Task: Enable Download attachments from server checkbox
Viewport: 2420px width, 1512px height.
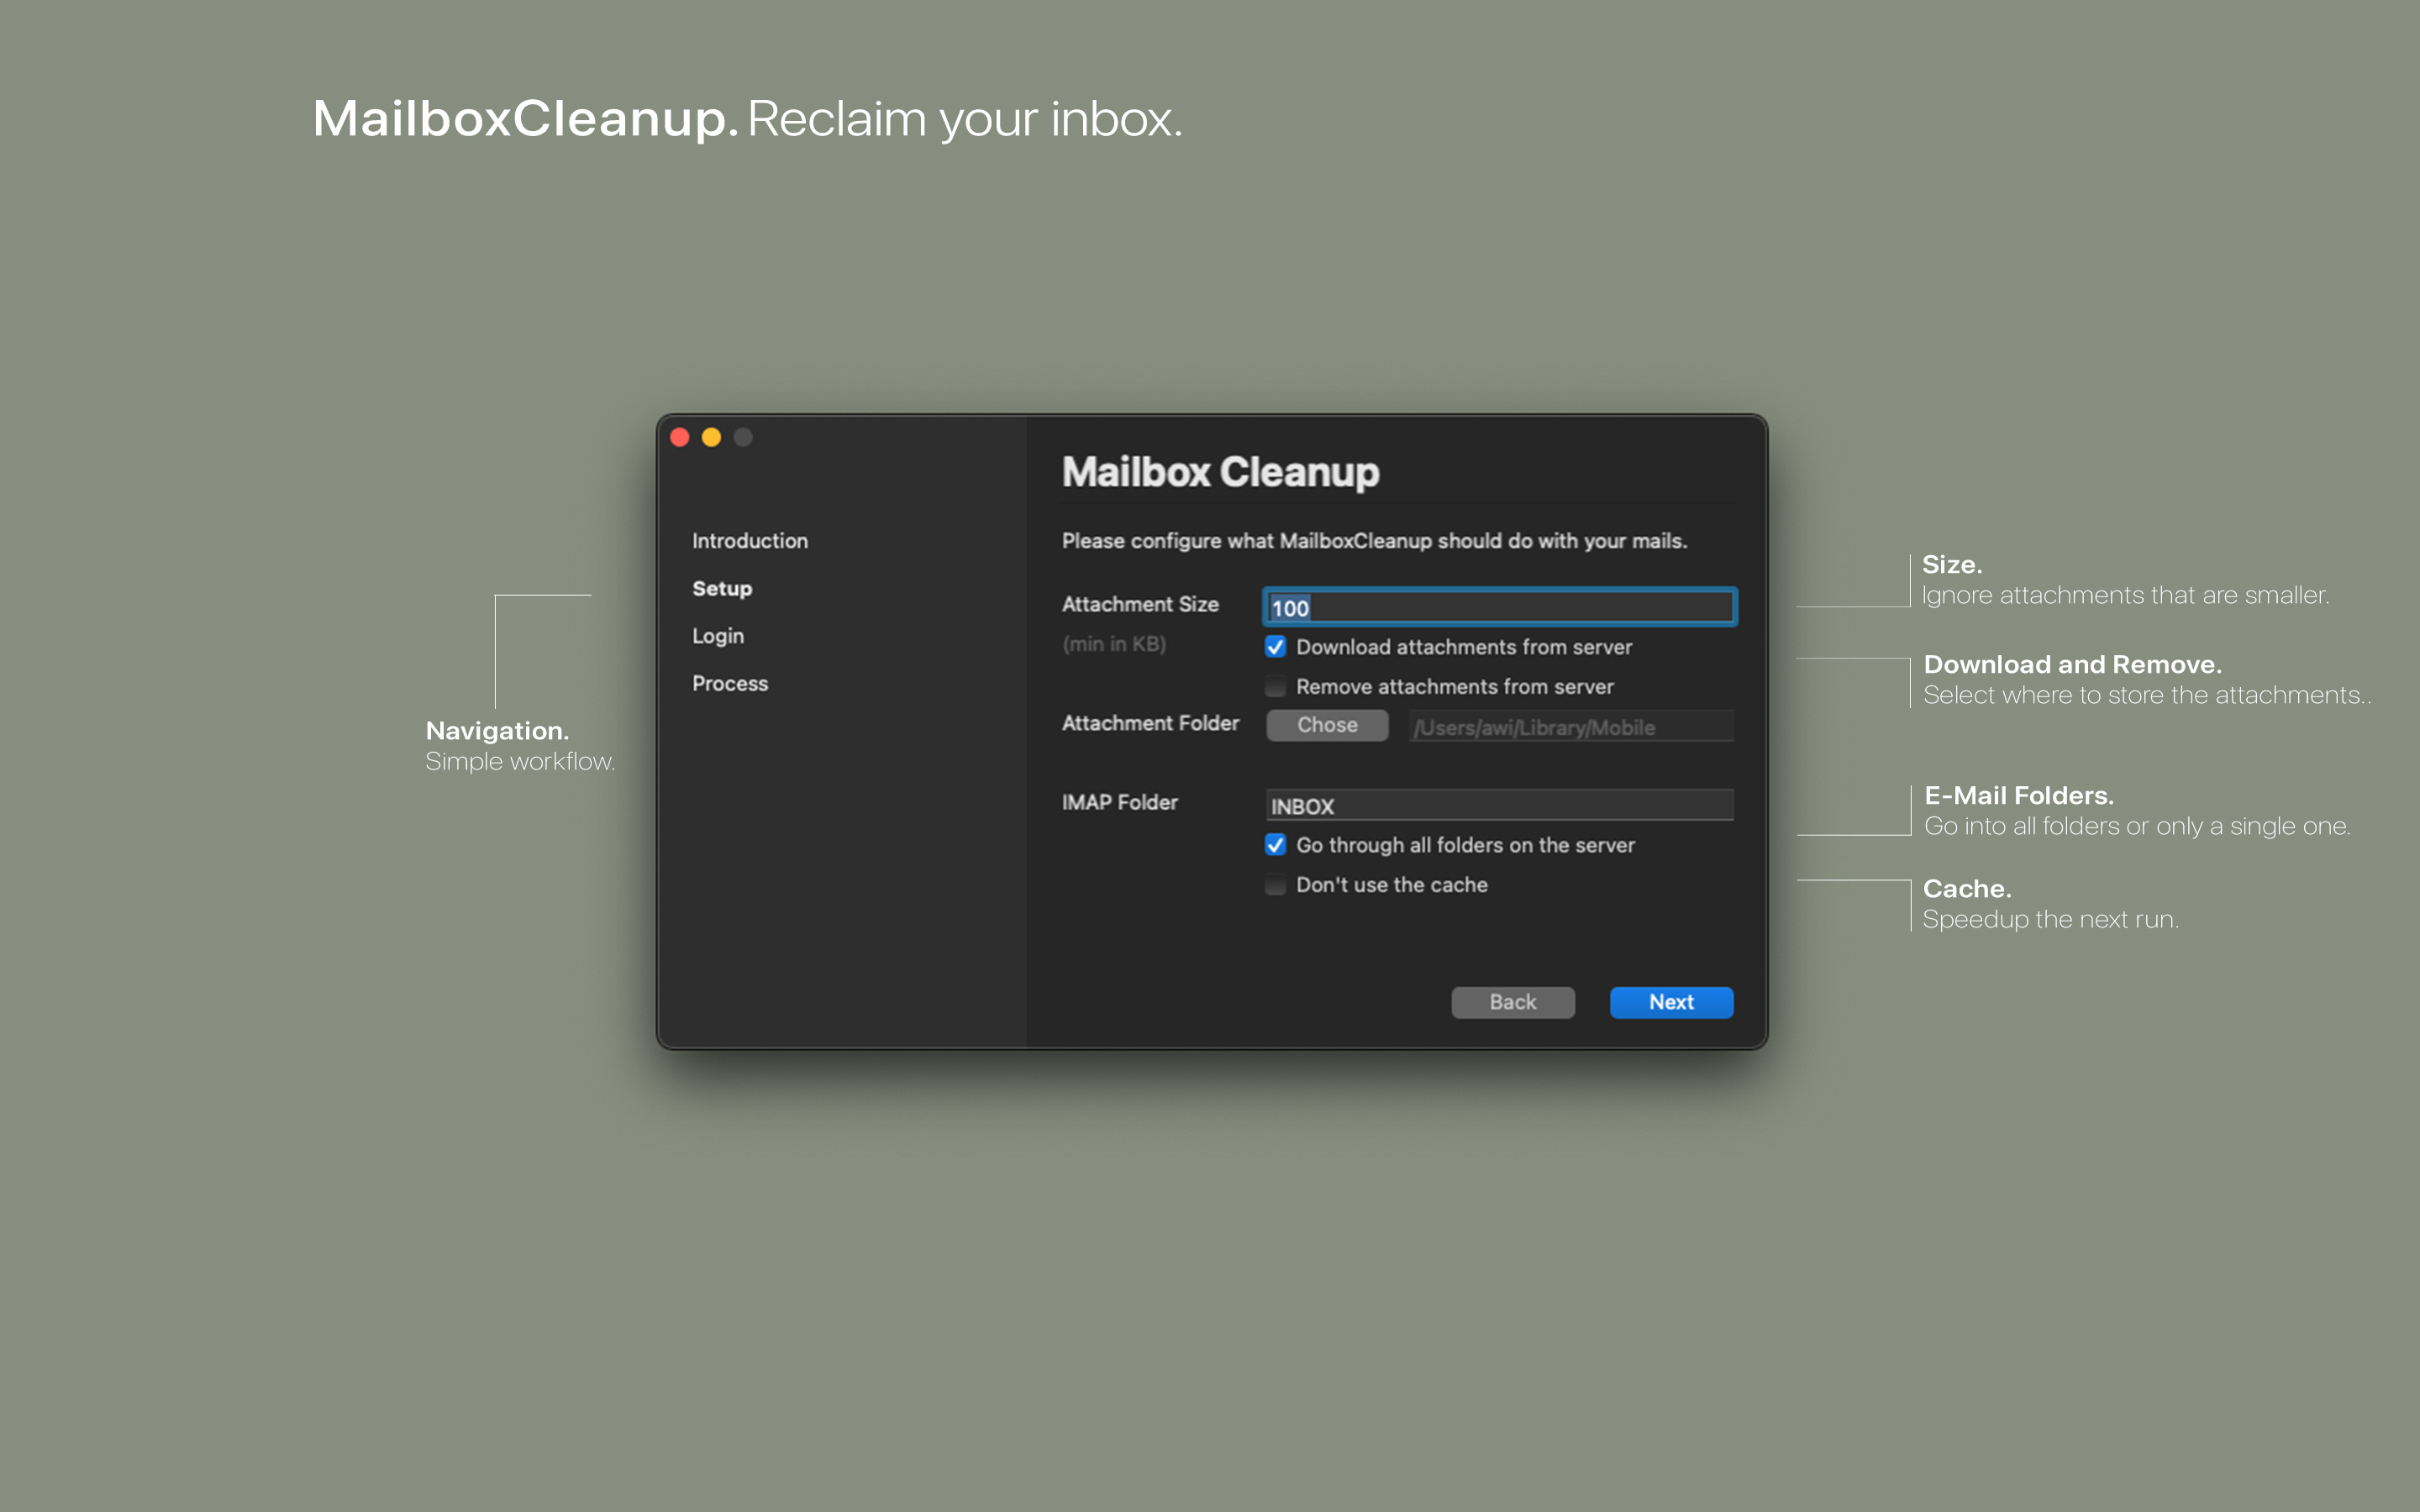Action: [1275, 647]
